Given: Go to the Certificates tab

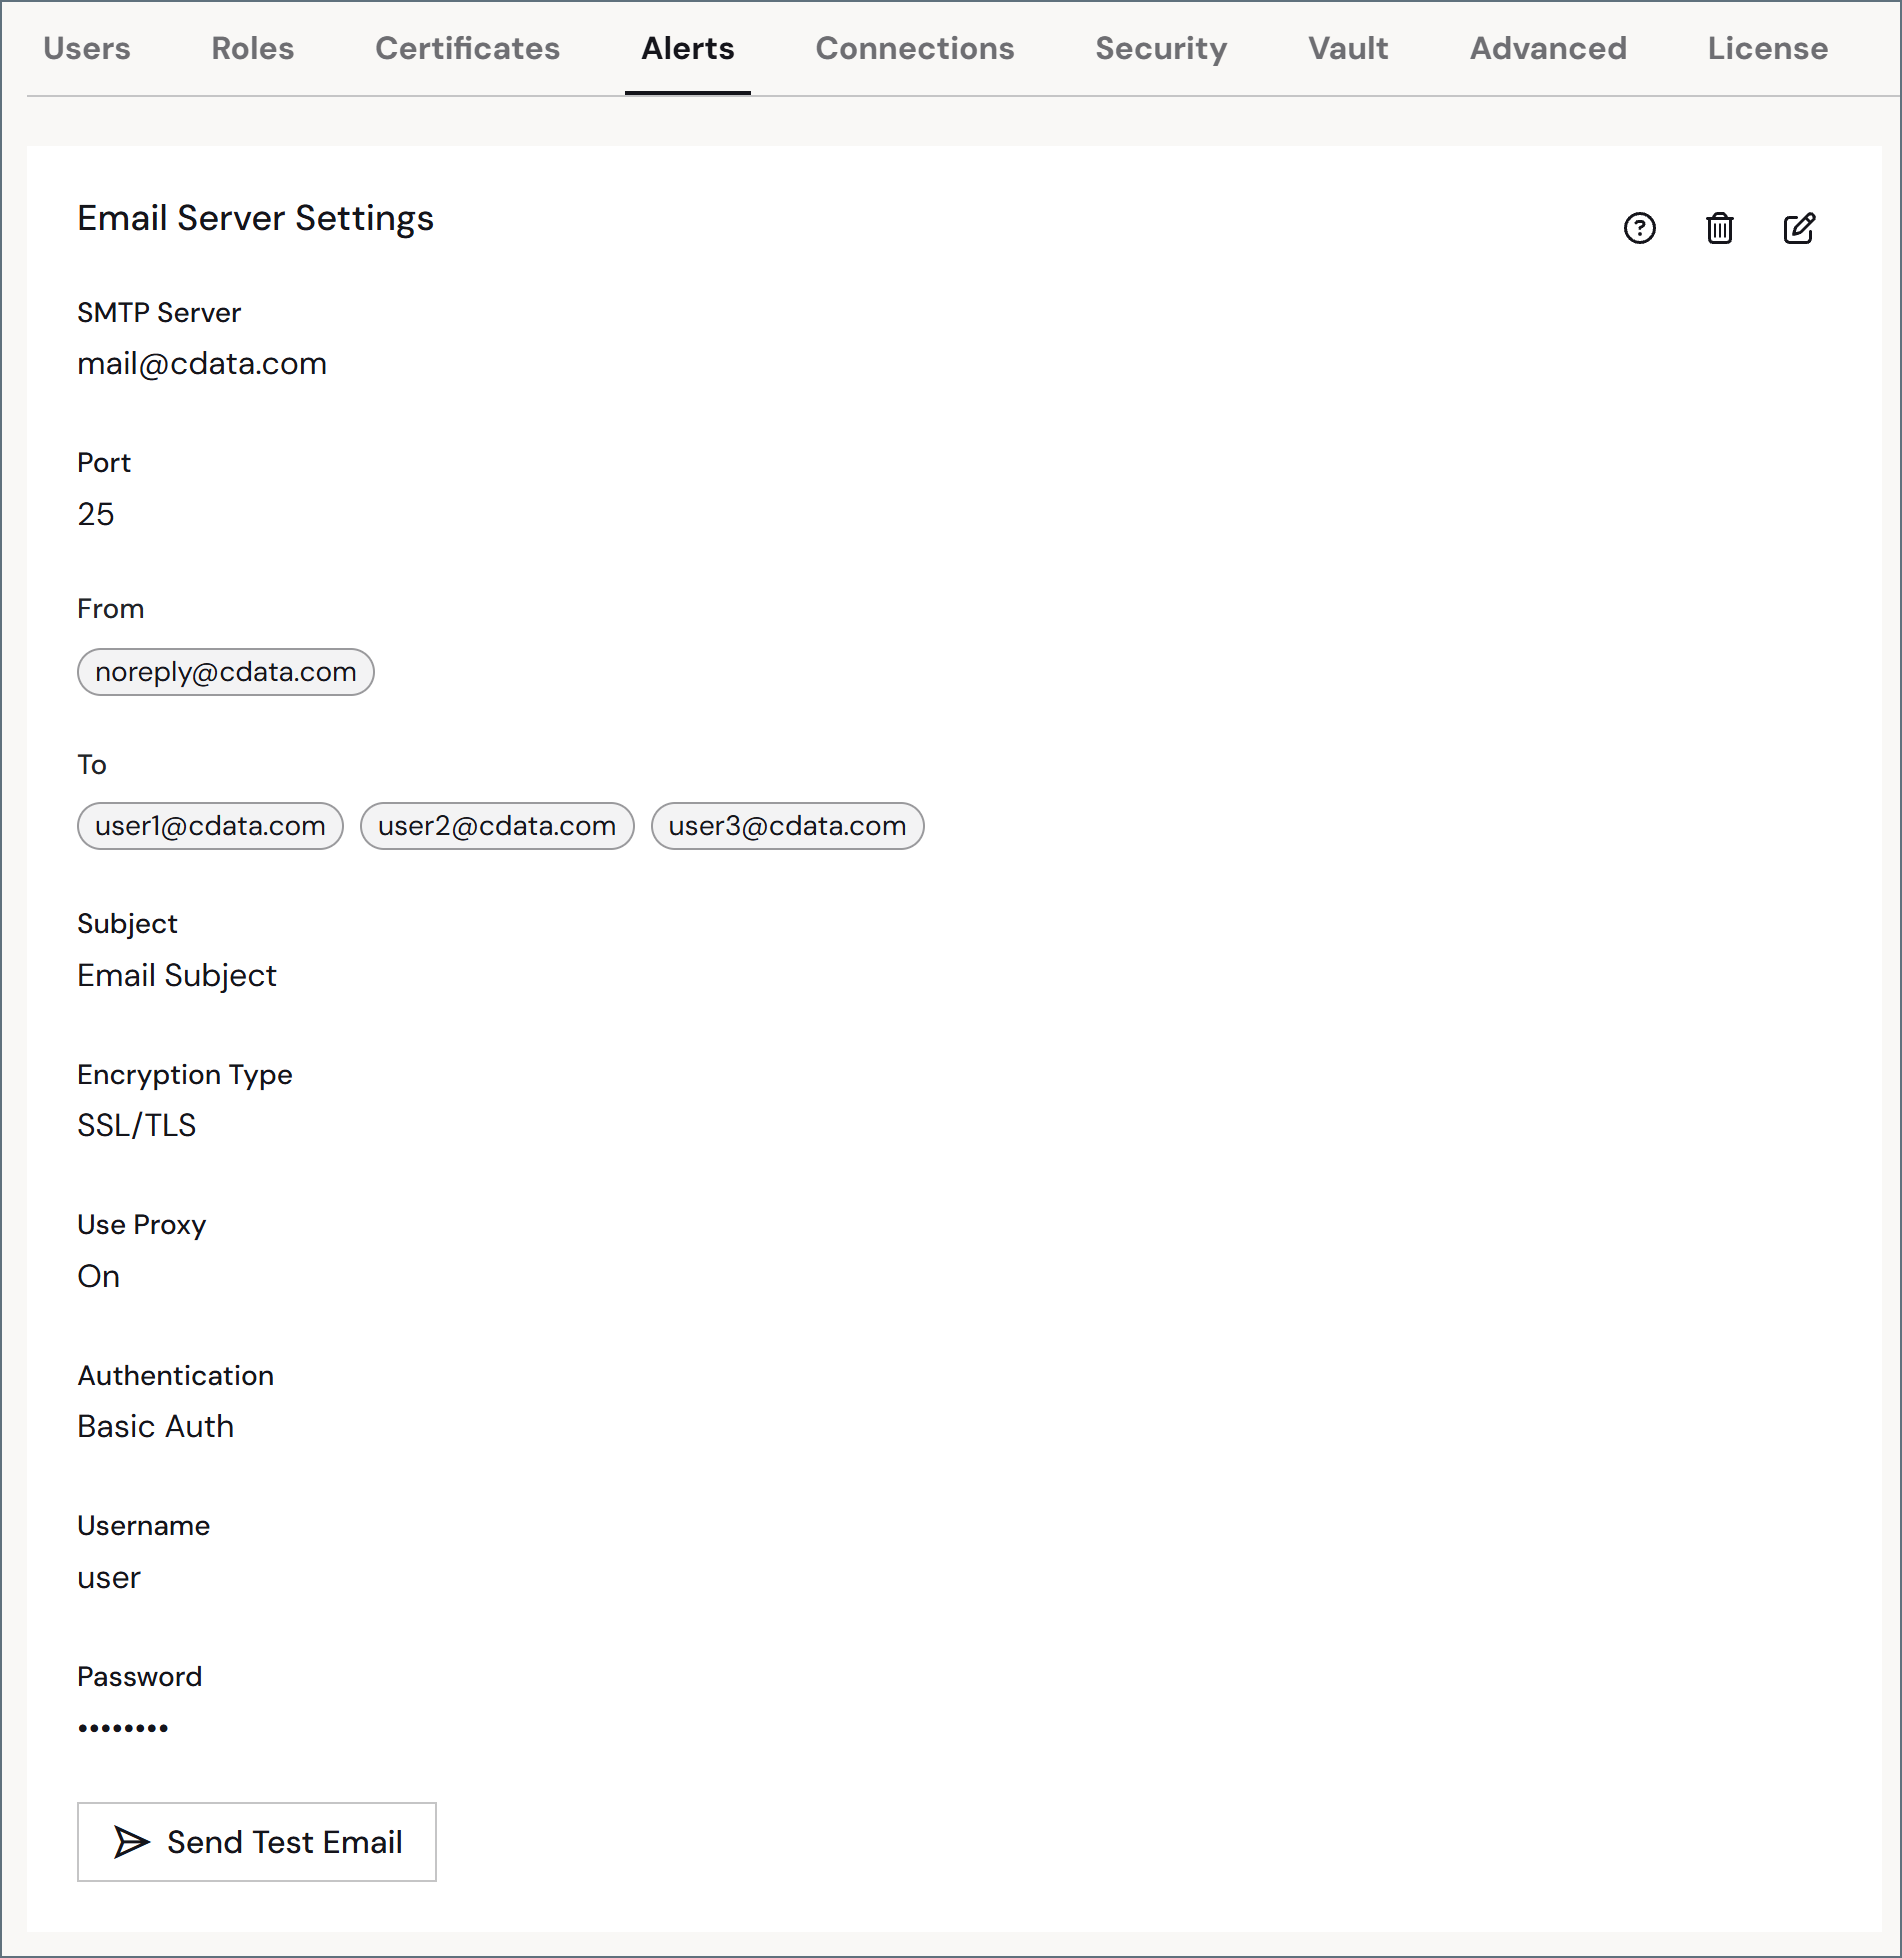Looking at the screenshot, I should pyautogui.click(x=467, y=48).
